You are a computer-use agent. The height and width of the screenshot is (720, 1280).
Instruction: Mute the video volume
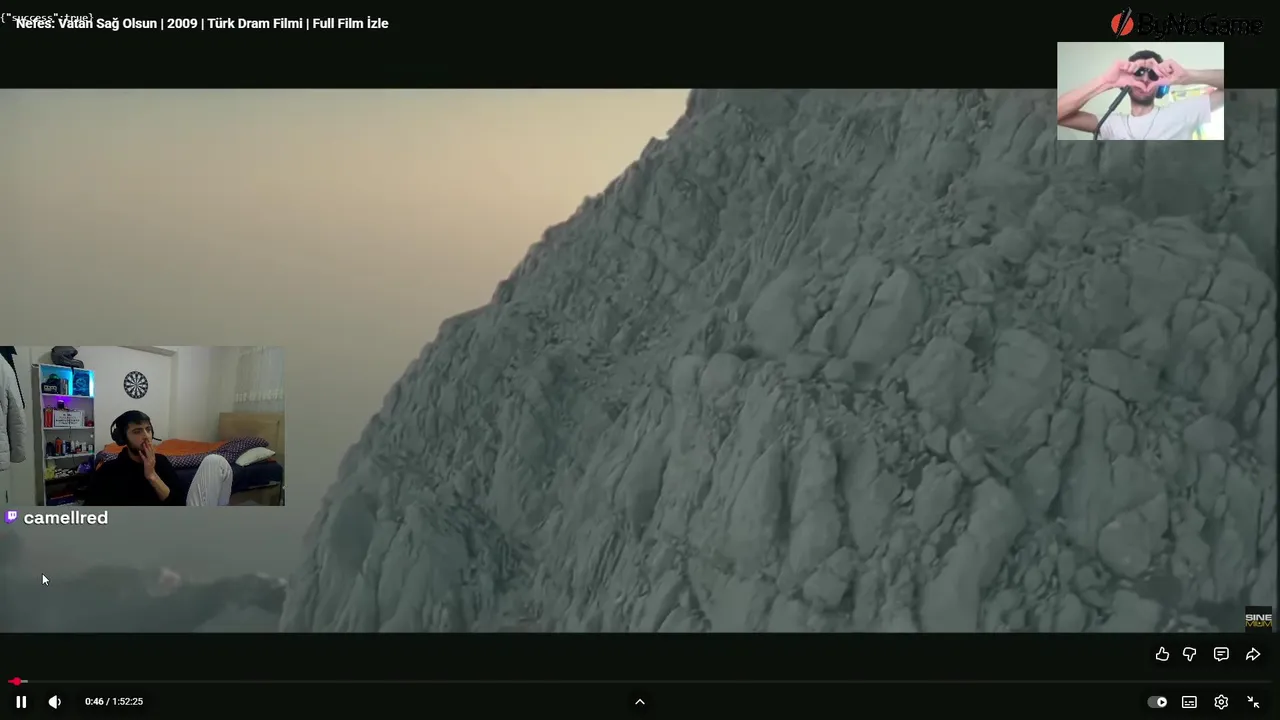55,702
